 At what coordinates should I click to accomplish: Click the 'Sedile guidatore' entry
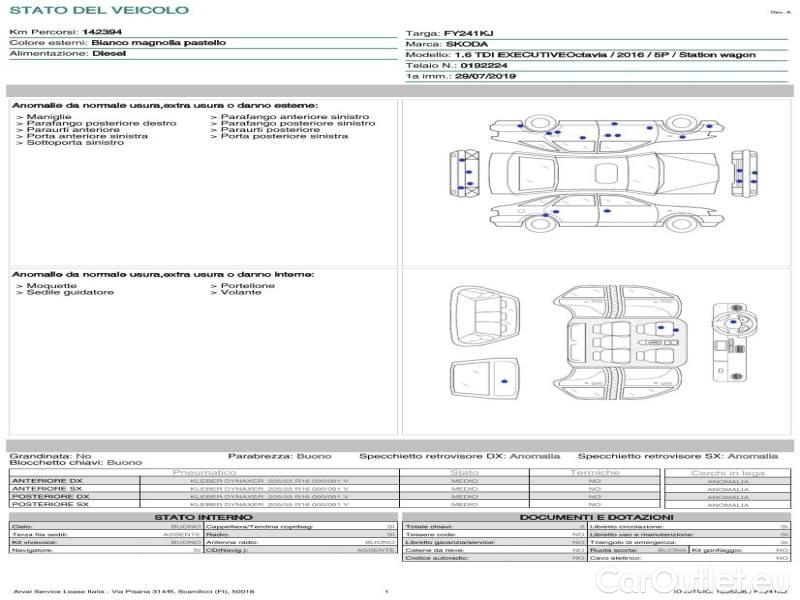70,292
